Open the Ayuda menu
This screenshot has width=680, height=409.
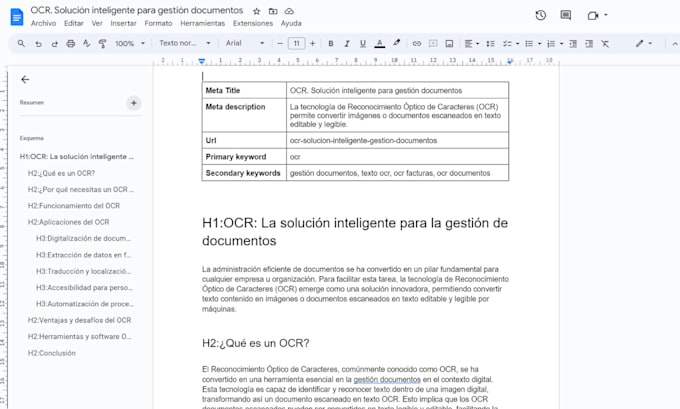291,23
